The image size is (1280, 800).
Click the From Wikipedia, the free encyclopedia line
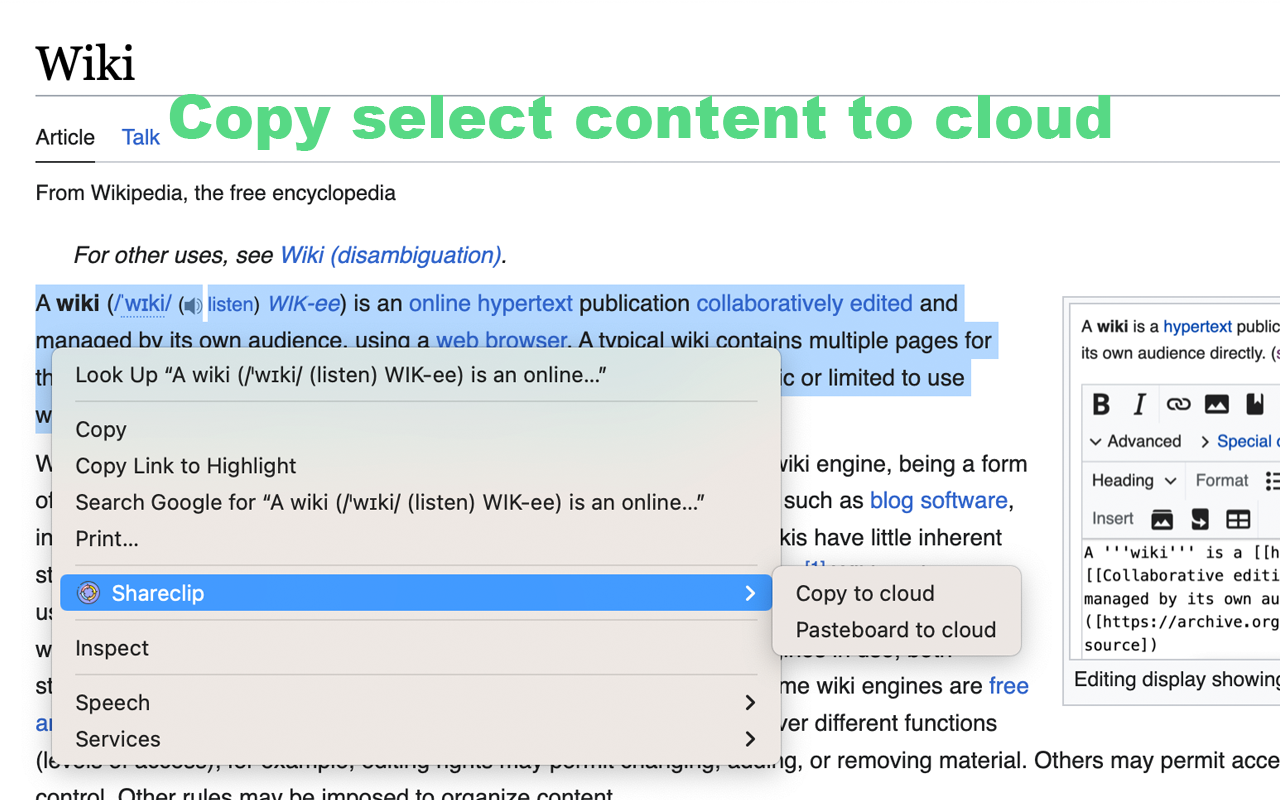click(x=216, y=193)
